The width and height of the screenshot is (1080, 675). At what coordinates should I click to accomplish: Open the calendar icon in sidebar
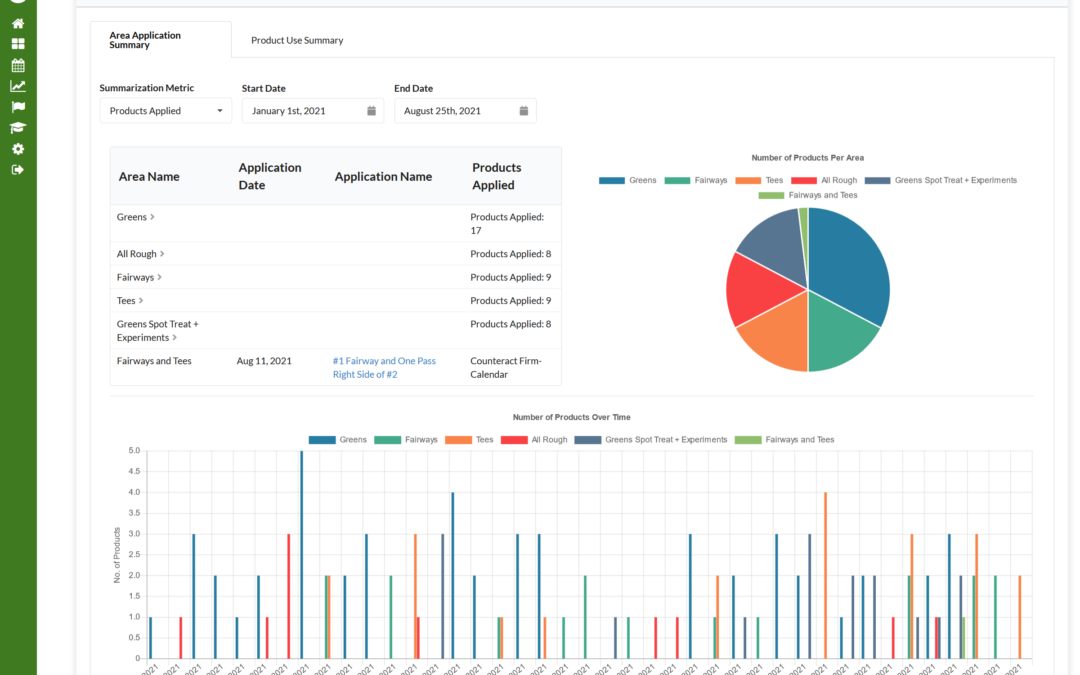coord(18,65)
